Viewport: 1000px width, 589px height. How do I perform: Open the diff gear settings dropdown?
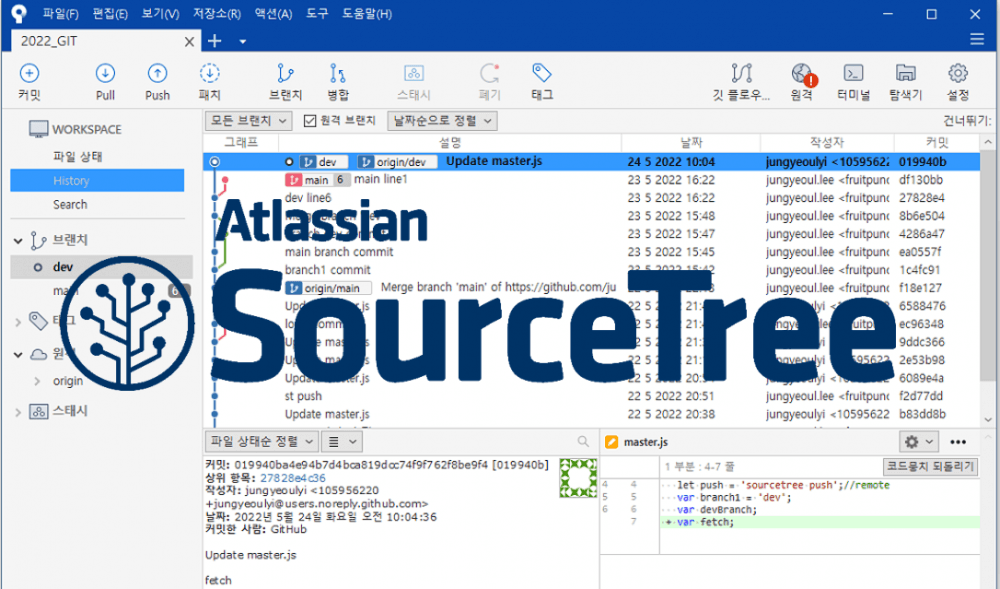tap(918, 442)
